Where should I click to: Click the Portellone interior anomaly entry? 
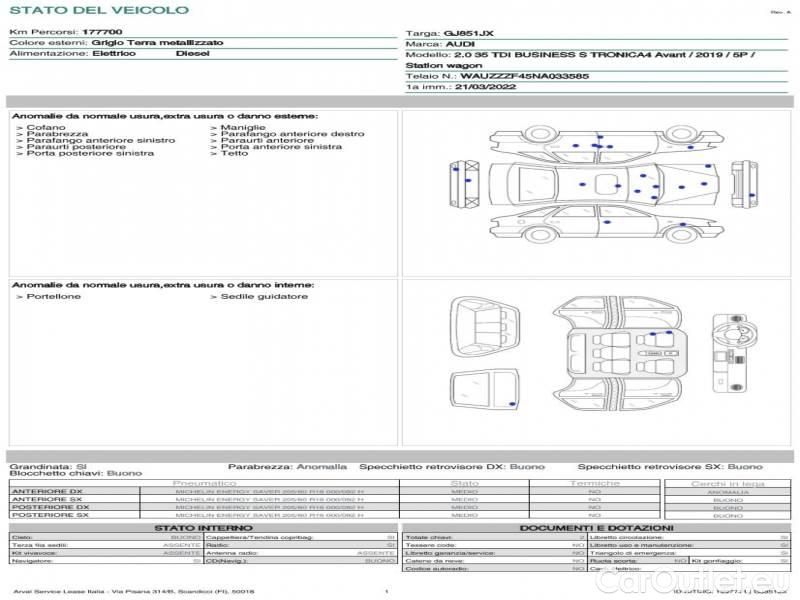(46, 297)
